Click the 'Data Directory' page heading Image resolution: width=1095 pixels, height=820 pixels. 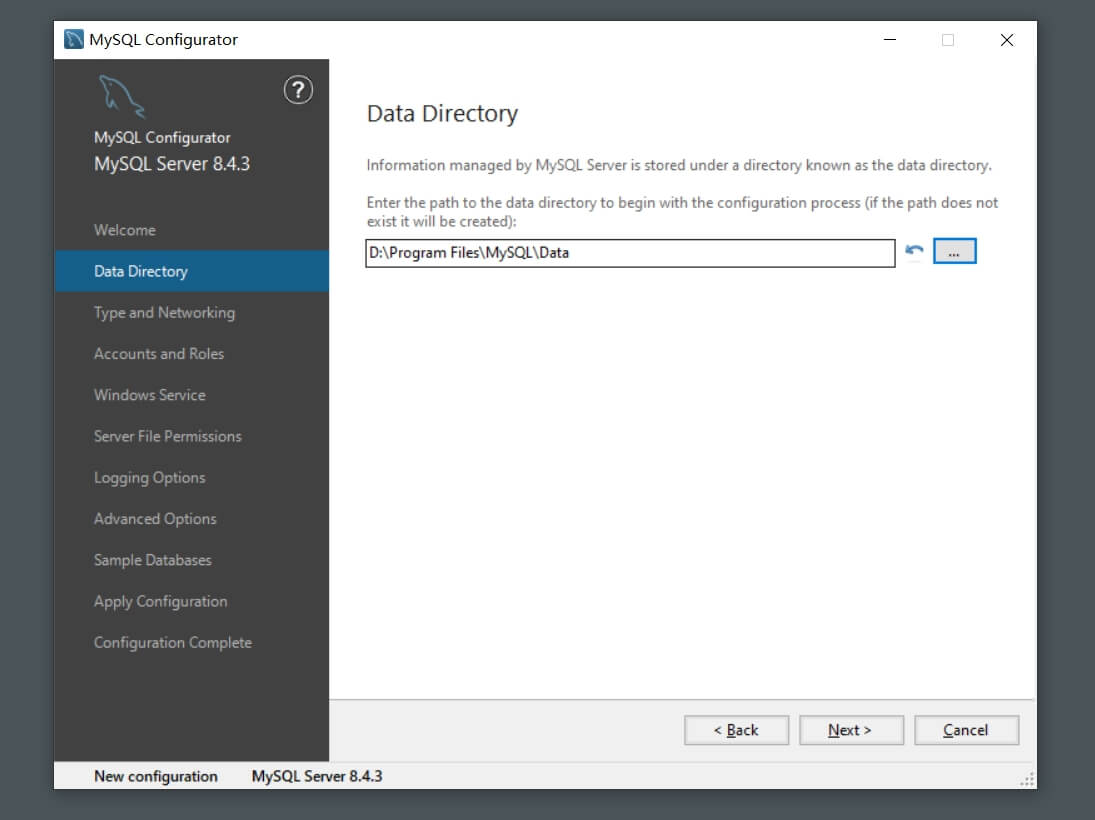pyautogui.click(x=442, y=113)
